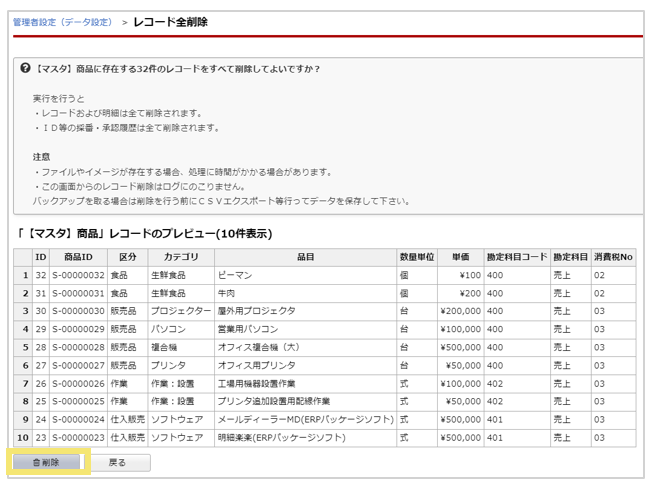
Task: Click the 品目 column header
Action: click(x=305, y=257)
